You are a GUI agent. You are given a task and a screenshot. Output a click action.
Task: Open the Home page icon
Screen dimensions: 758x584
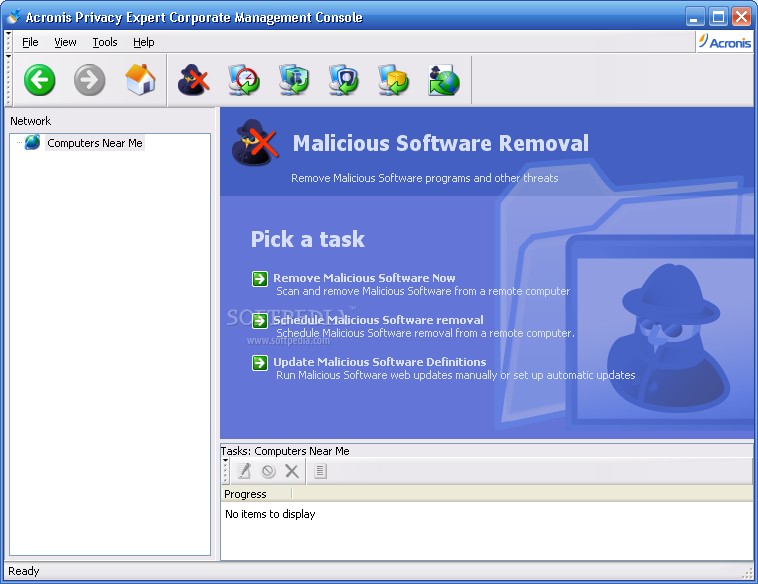(x=140, y=80)
